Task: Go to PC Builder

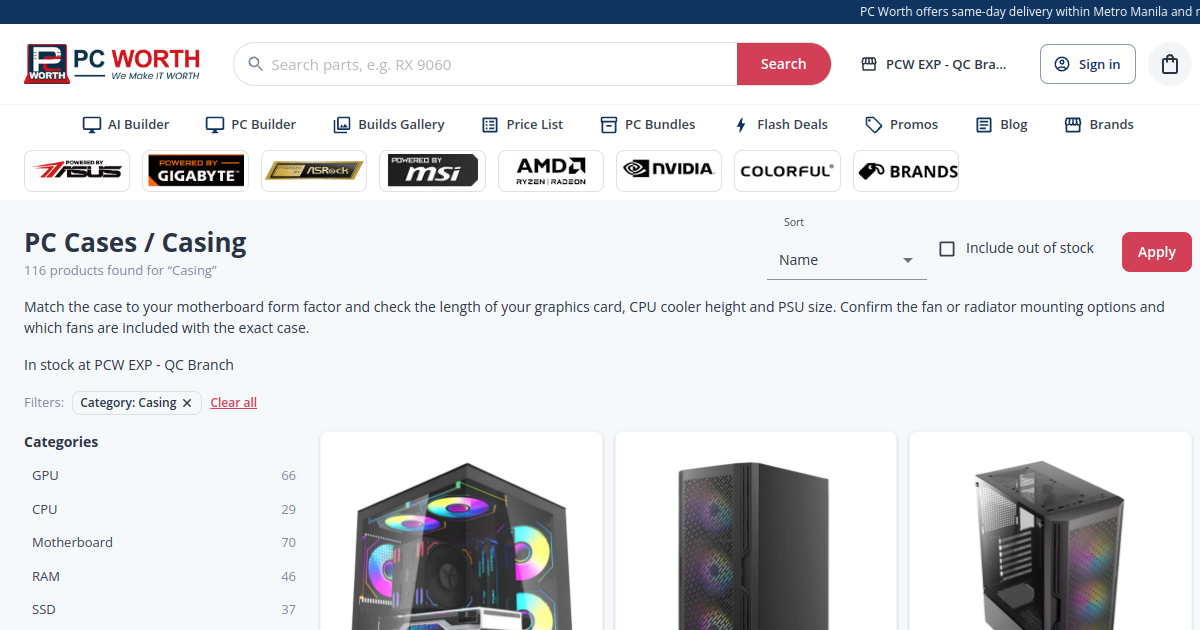Action: pyautogui.click(x=251, y=125)
